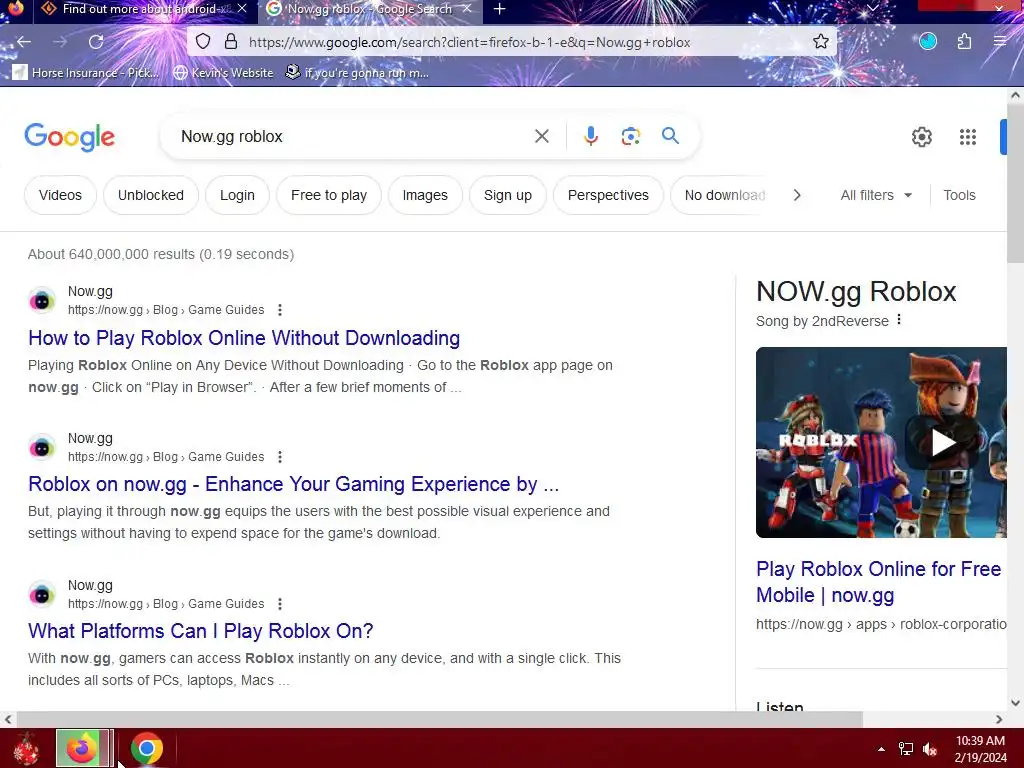This screenshot has width=1024, height=768.
Task: Open the tracking protection shield icon
Action: pyautogui.click(x=203, y=42)
